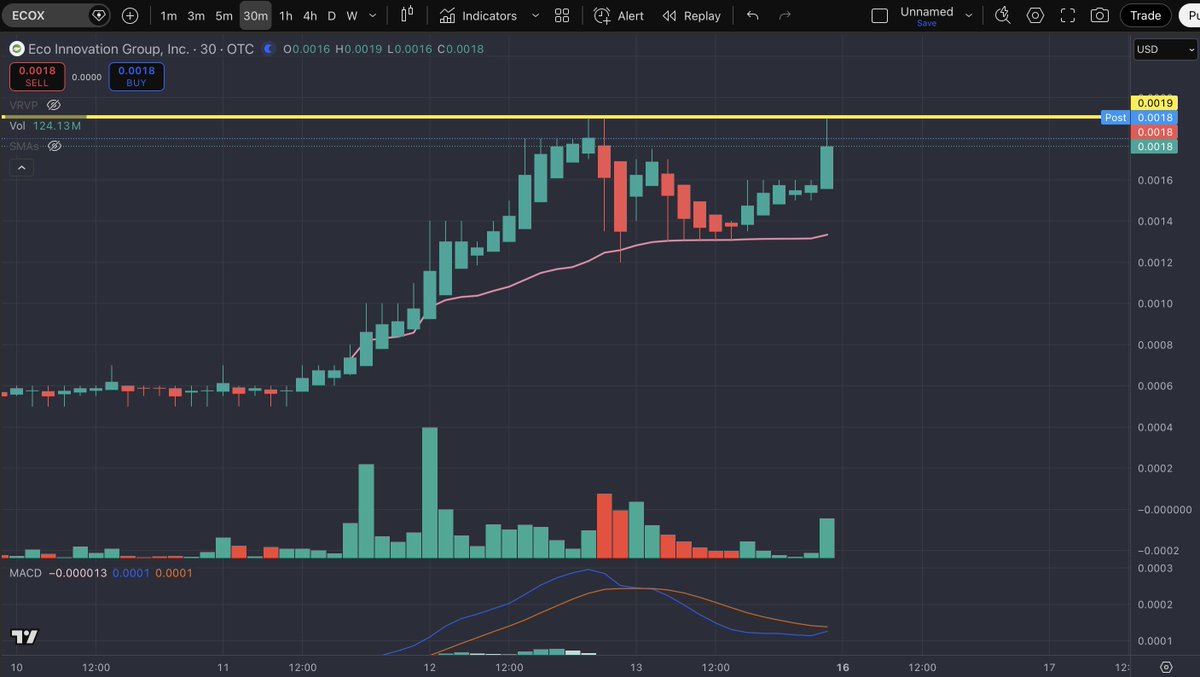Open the USD currency dropdown
The width and height of the screenshot is (1200, 677).
click(x=1165, y=50)
